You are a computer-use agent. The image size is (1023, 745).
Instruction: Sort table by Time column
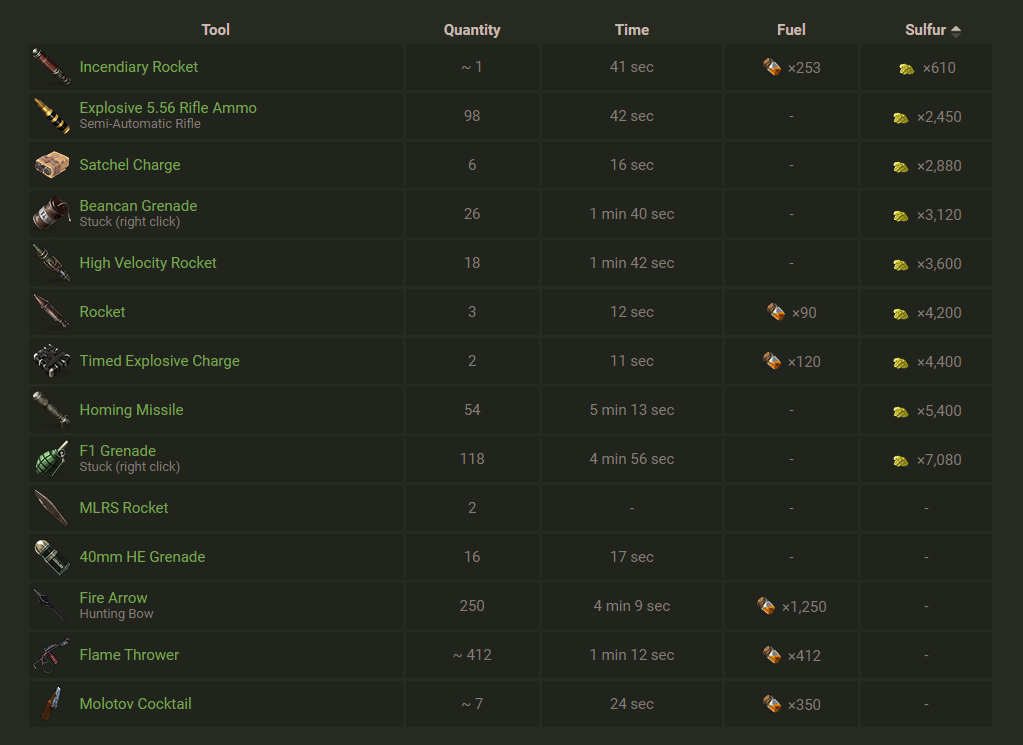coord(632,30)
